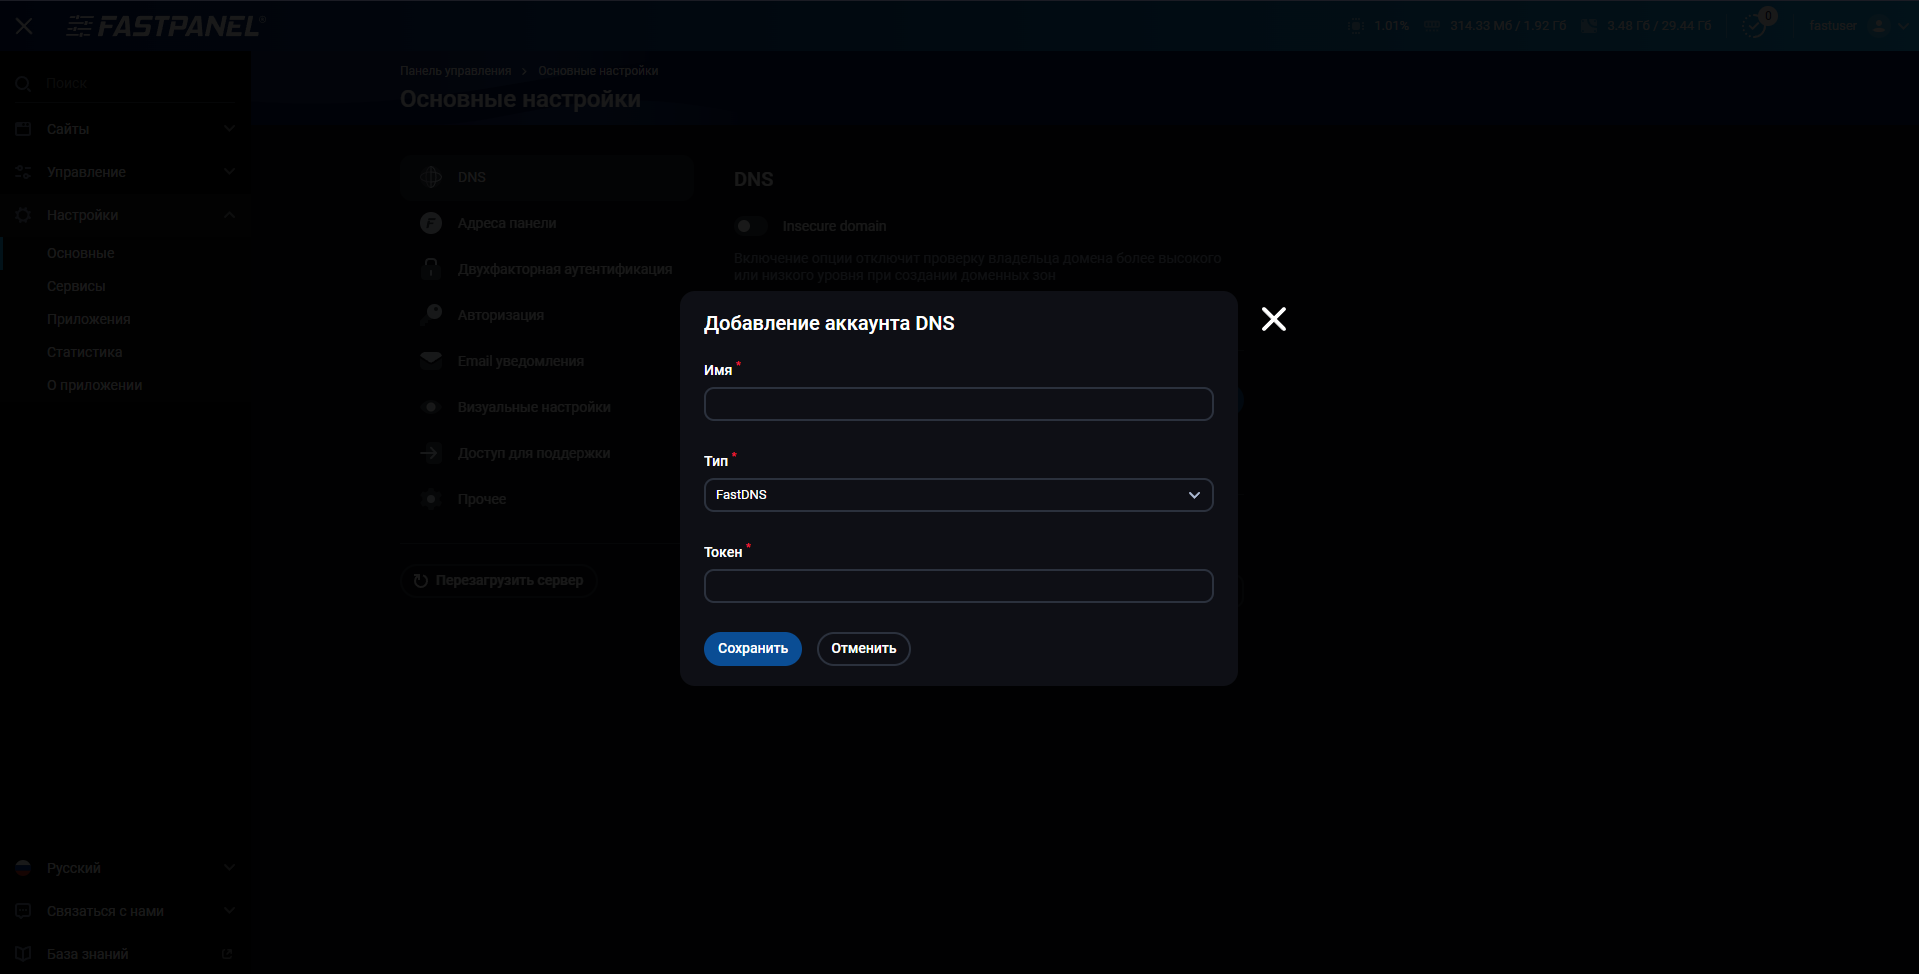
Task: Click the Сохранить button
Action: click(752, 648)
